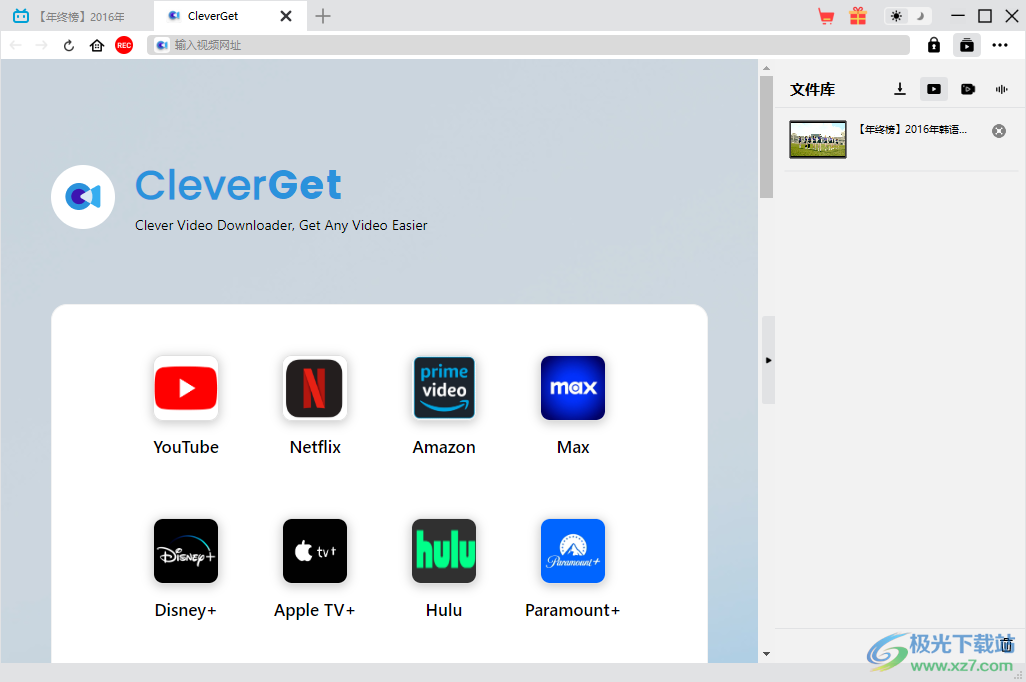Open the three-dots more menu

pos(1000,45)
